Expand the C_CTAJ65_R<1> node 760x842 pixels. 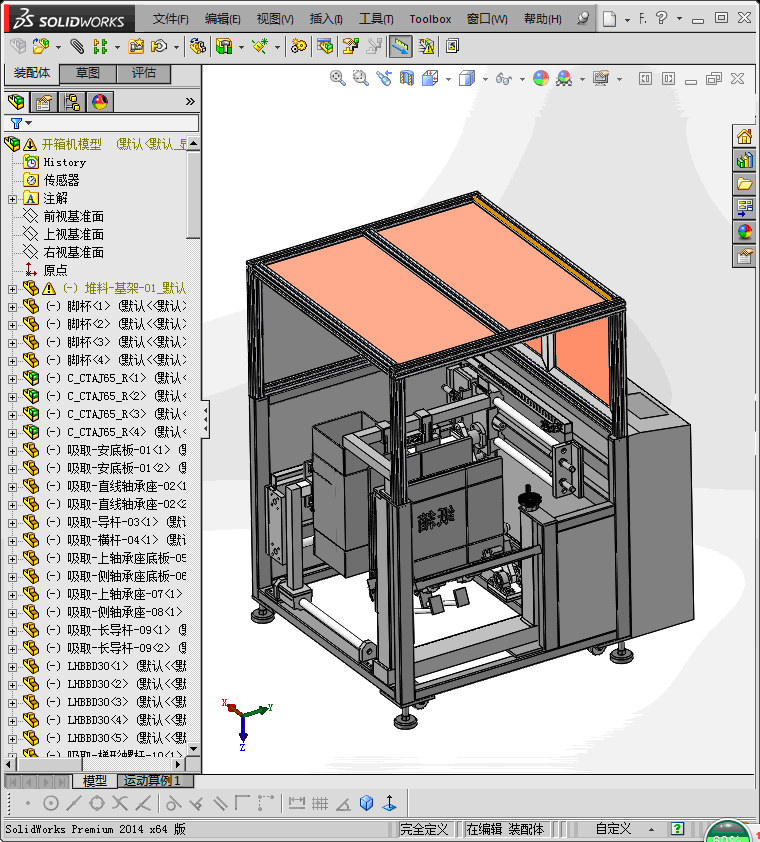click(x=12, y=379)
